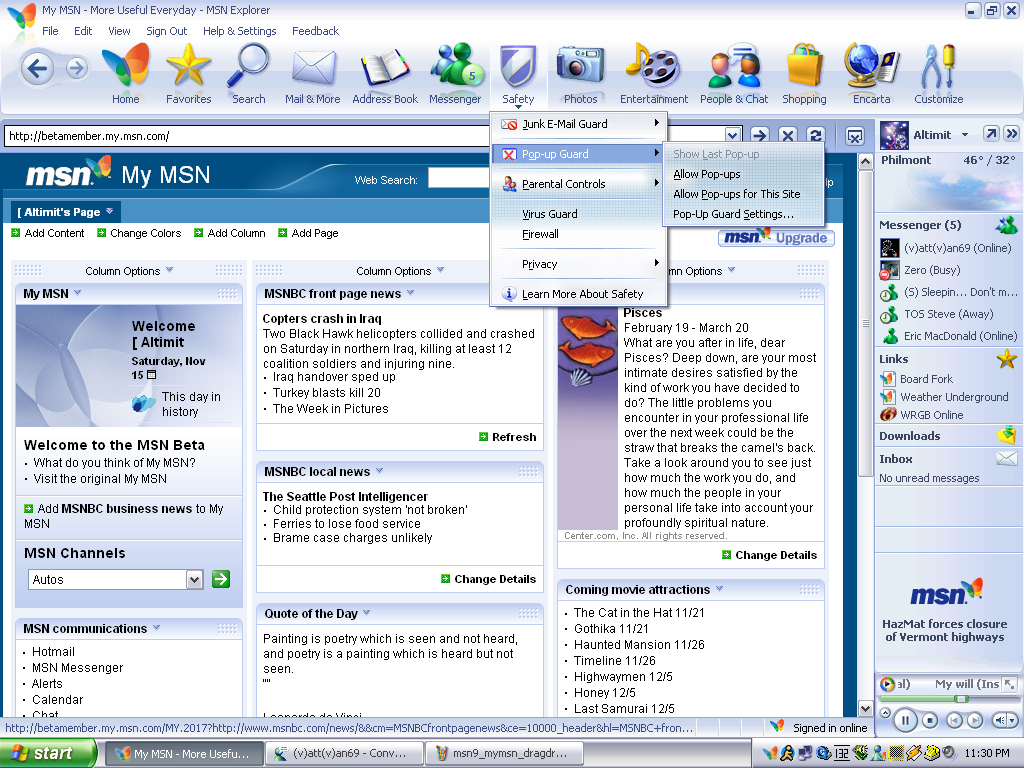
Task: Expand the address bar history dropdown
Action: 733,136
